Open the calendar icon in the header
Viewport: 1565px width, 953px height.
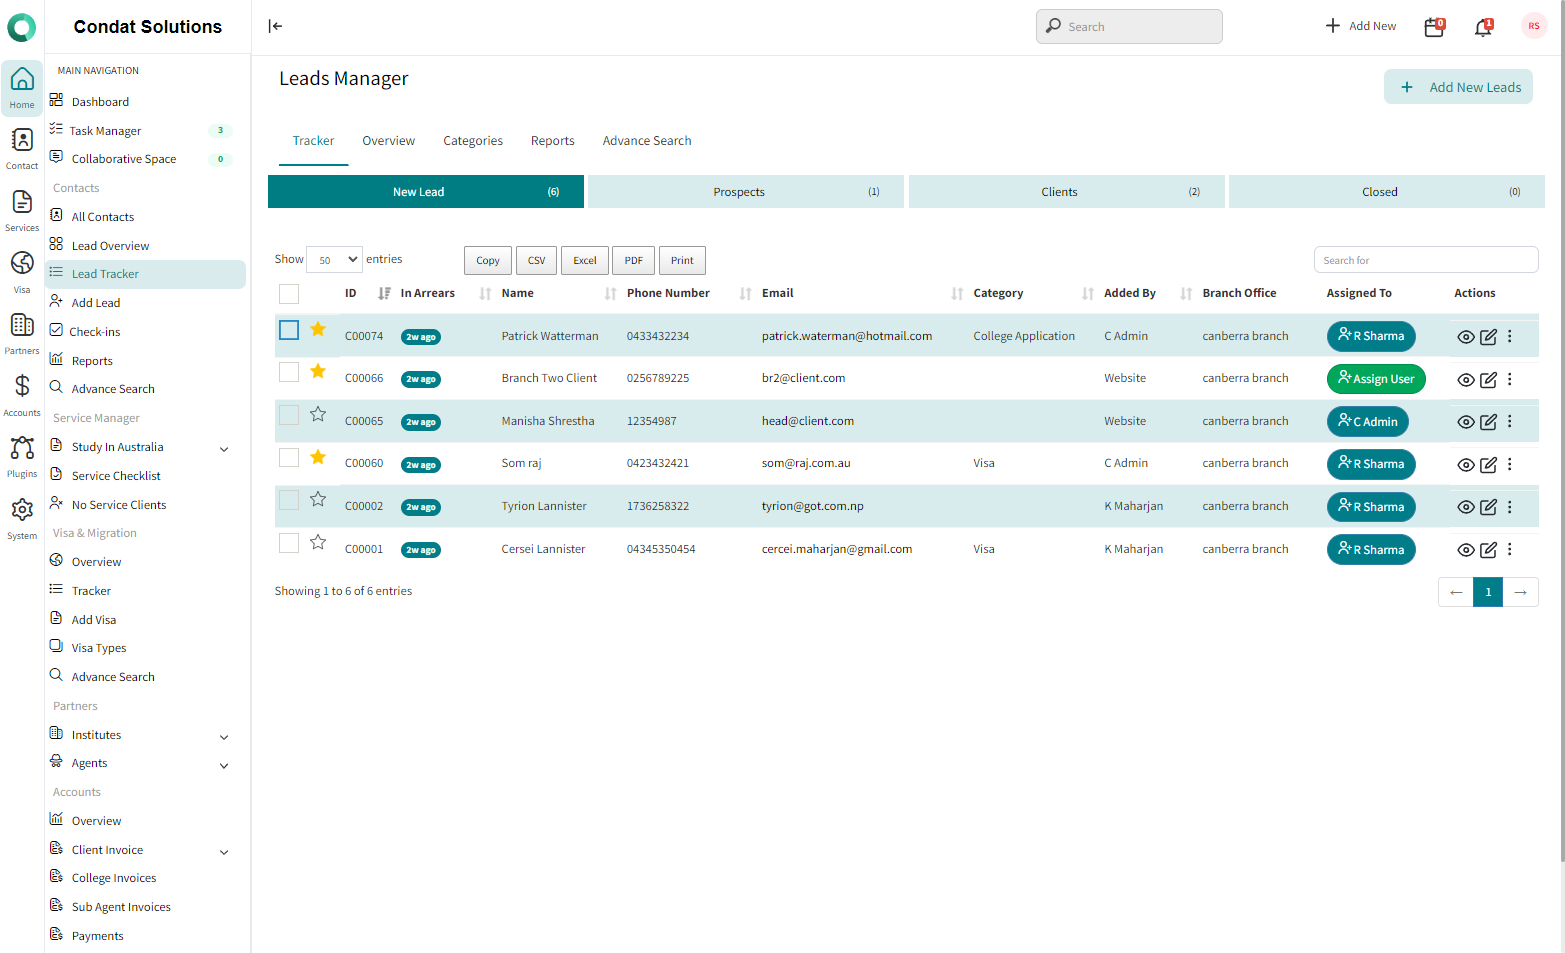click(1434, 27)
